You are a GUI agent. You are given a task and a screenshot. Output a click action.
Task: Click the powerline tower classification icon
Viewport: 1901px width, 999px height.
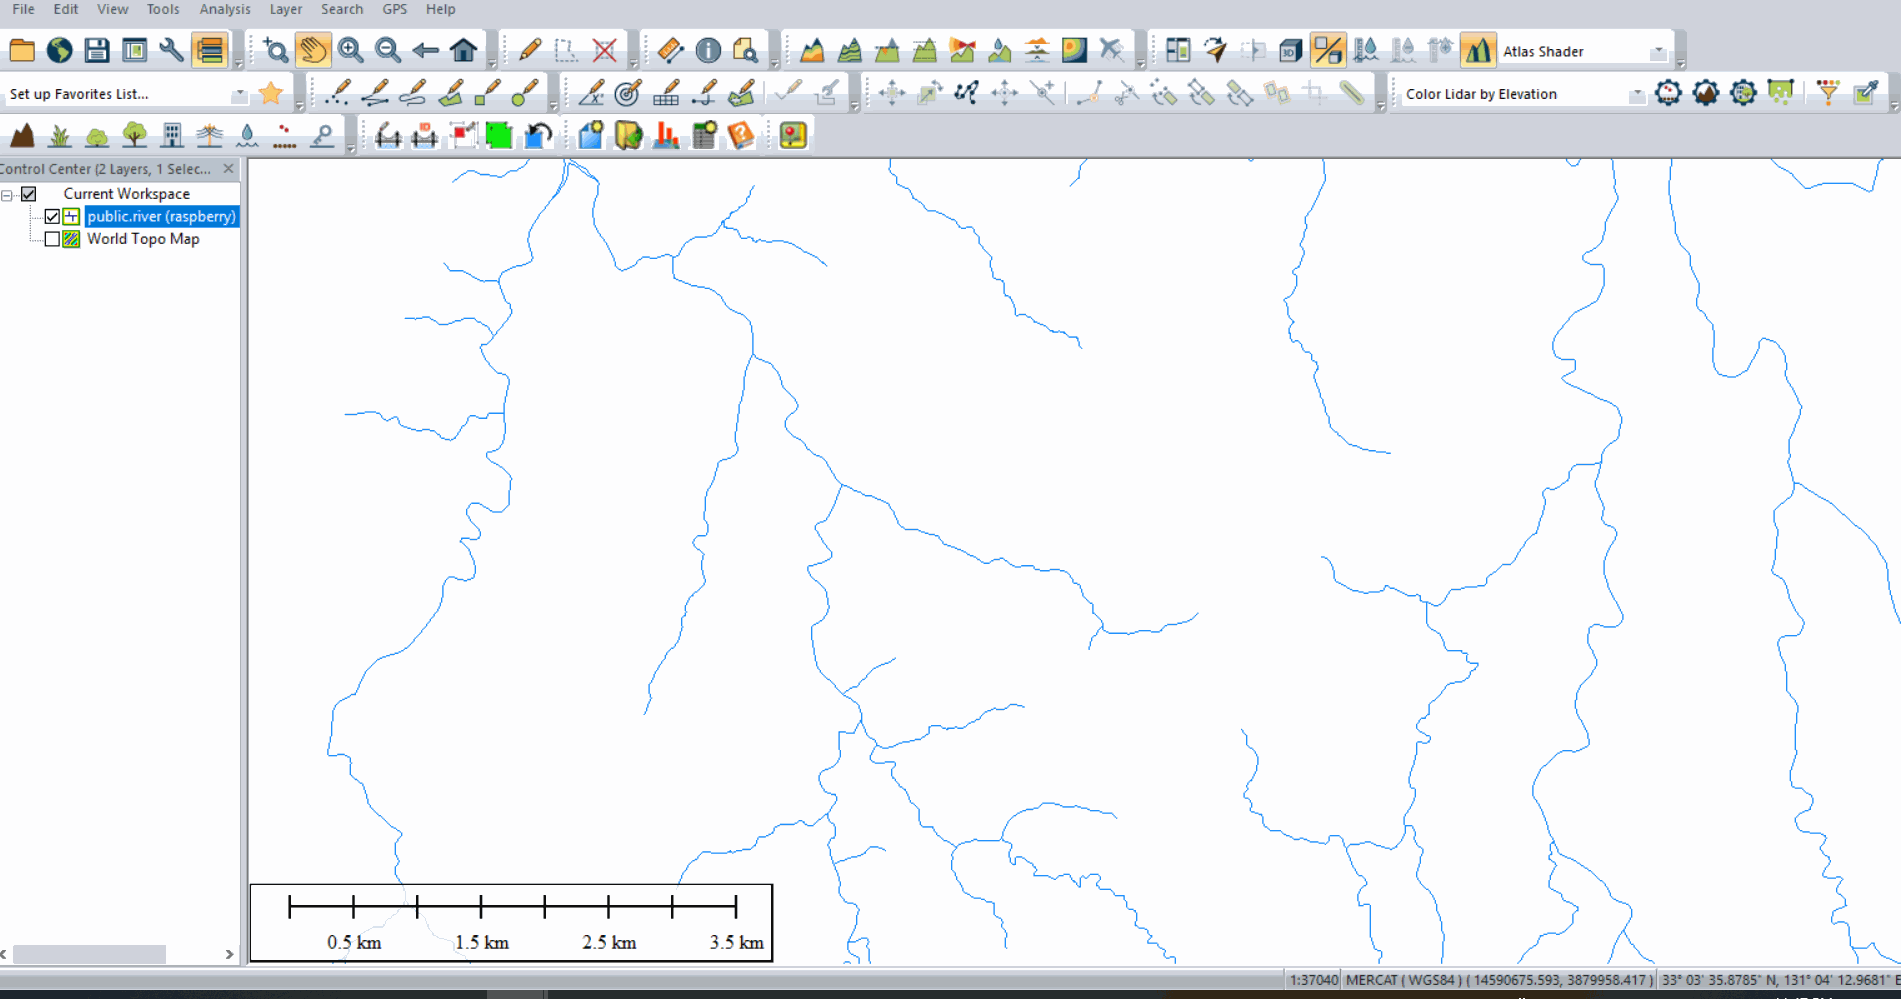coord(210,135)
